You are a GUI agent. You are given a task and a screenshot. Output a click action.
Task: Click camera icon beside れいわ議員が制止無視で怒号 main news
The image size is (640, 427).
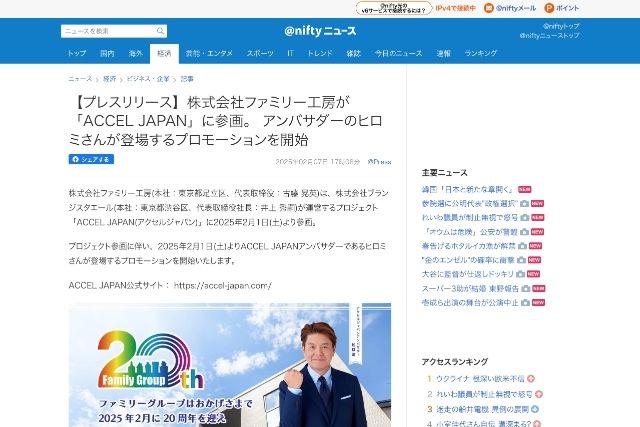(525, 218)
